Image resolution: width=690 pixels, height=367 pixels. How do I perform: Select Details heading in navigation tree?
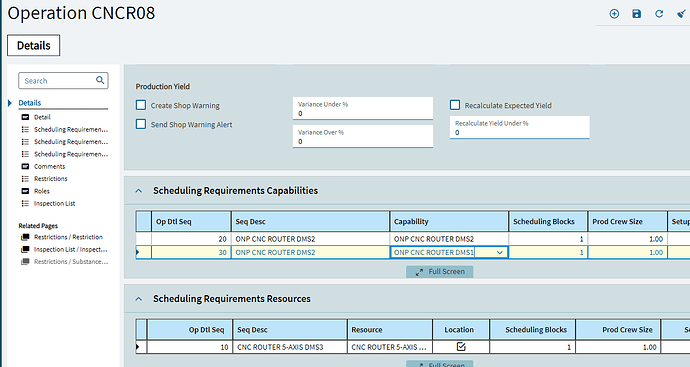click(x=29, y=103)
